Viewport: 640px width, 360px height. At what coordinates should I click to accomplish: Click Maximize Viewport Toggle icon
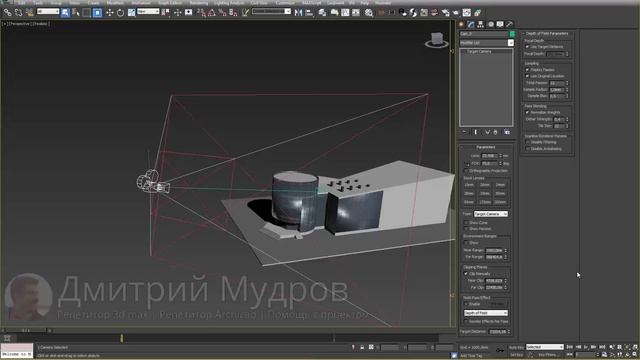pos(635,355)
